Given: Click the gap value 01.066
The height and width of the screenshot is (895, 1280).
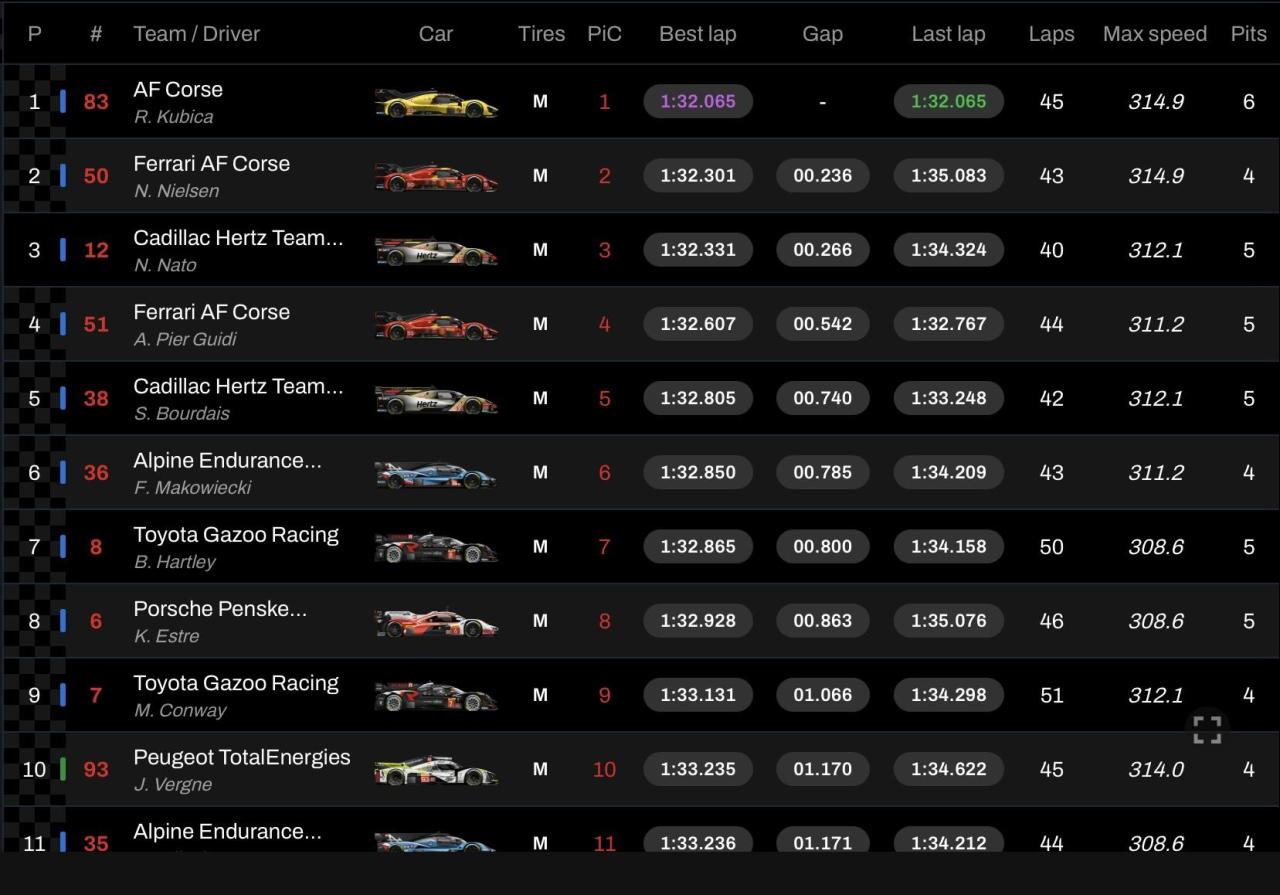Looking at the screenshot, I should [x=823, y=695].
